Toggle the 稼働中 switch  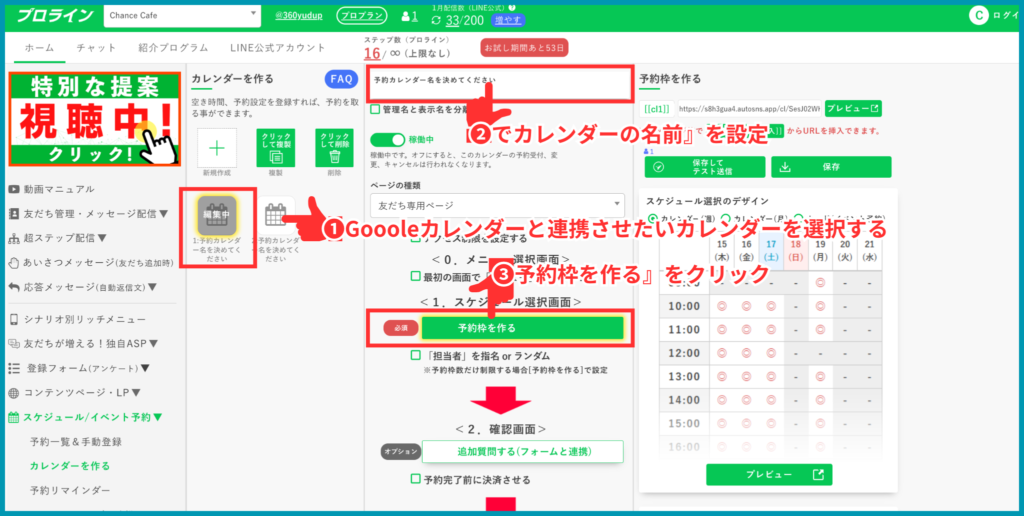pyautogui.click(x=388, y=140)
